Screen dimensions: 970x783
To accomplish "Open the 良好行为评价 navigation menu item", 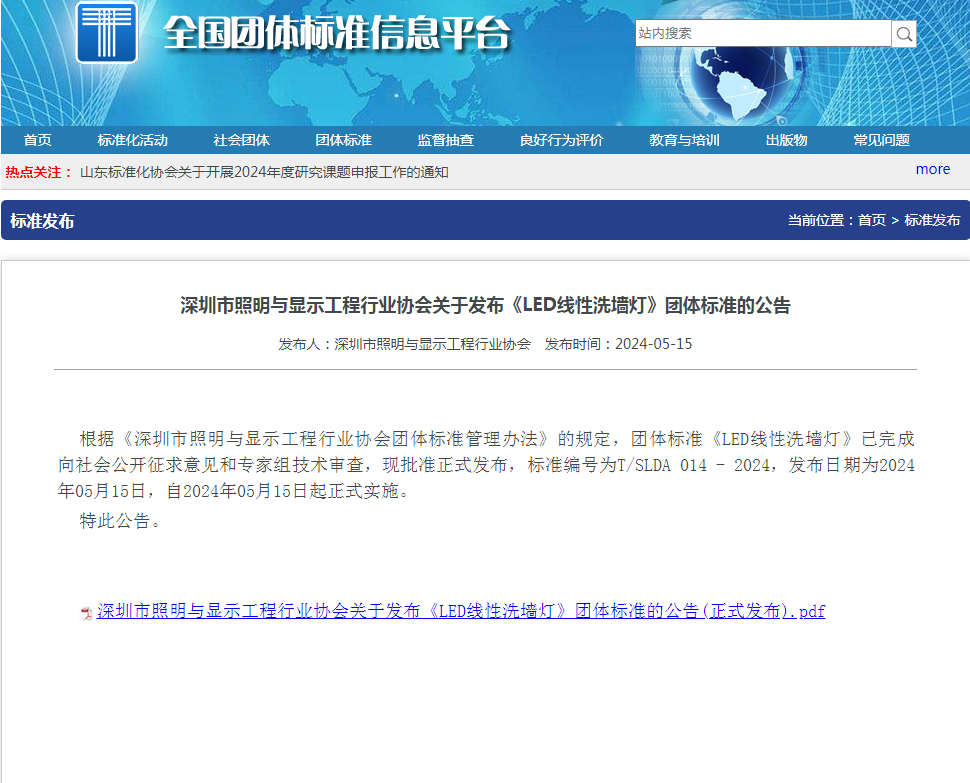I will (561, 140).
